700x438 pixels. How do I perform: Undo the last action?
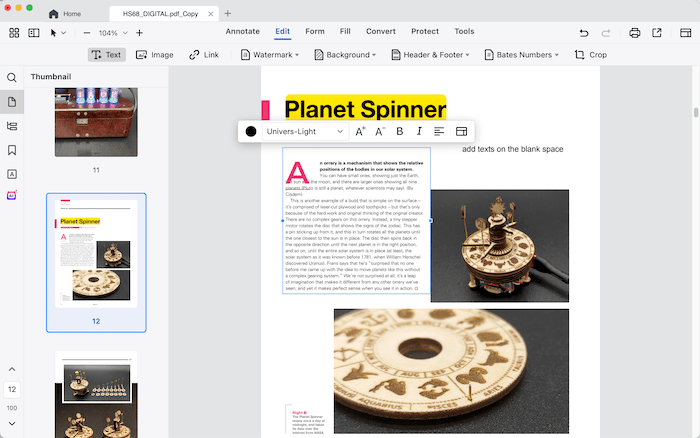(x=583, y=33)
